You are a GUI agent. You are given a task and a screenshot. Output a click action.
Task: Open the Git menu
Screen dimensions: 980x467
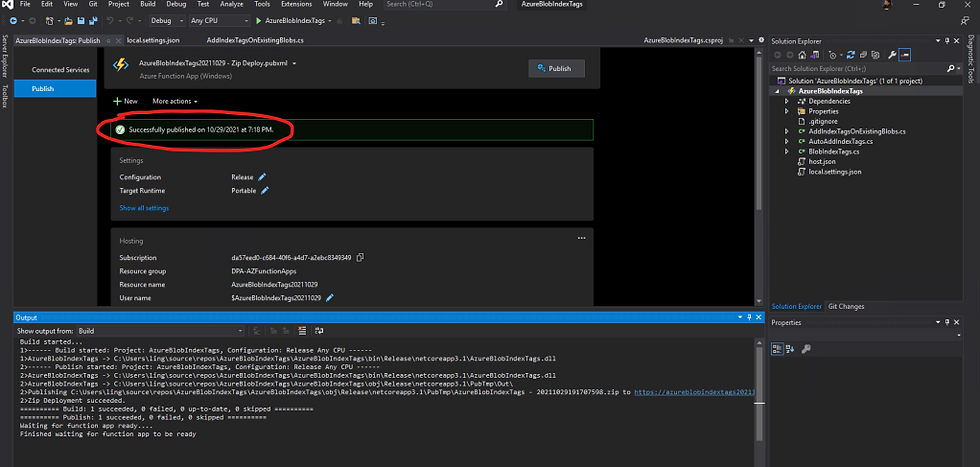92,4
